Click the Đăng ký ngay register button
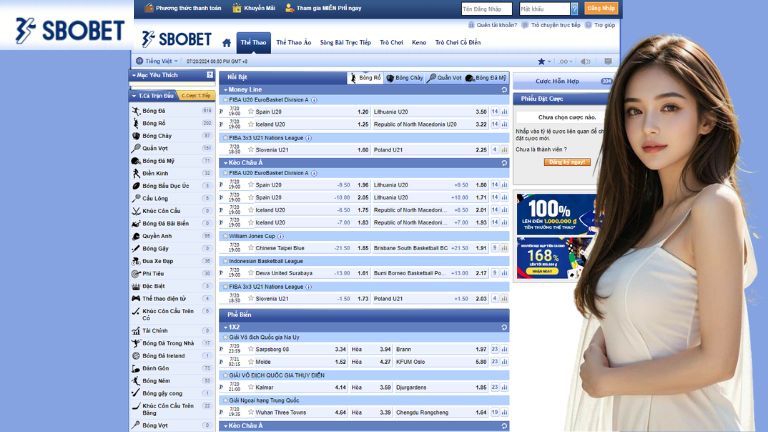 click(x=567, y=162)
